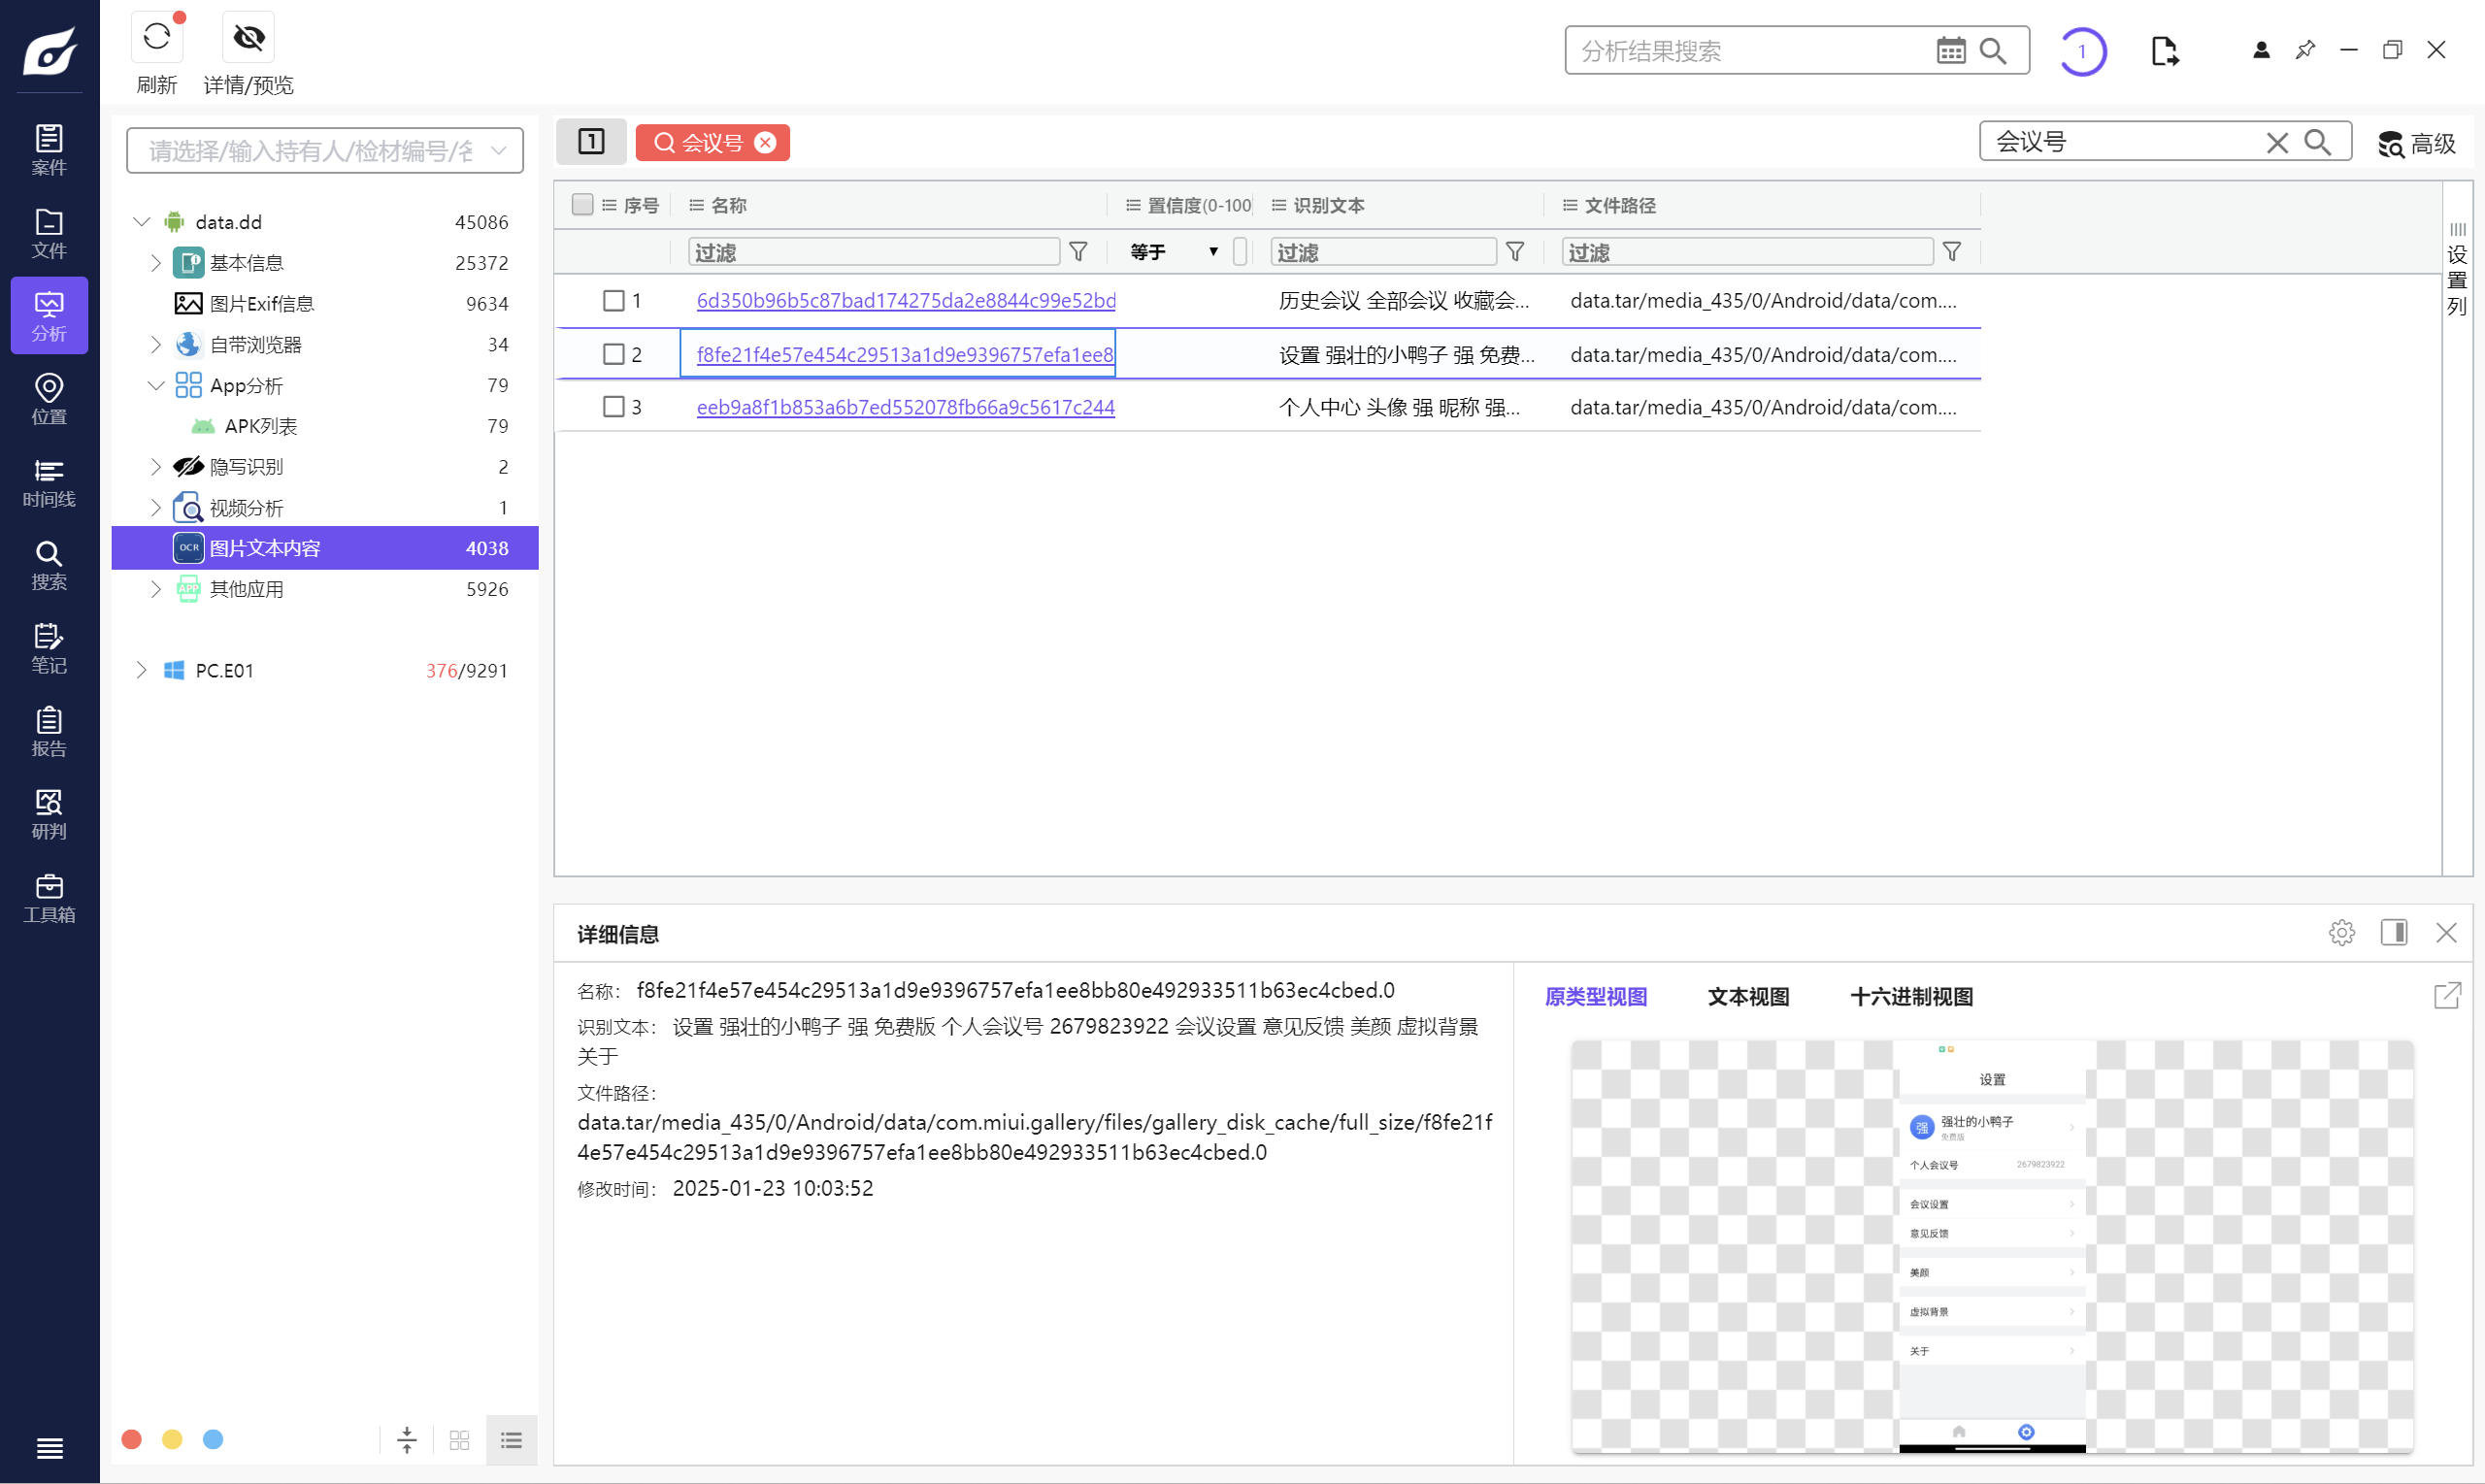Click the red color marker dot

[131, 1439]
